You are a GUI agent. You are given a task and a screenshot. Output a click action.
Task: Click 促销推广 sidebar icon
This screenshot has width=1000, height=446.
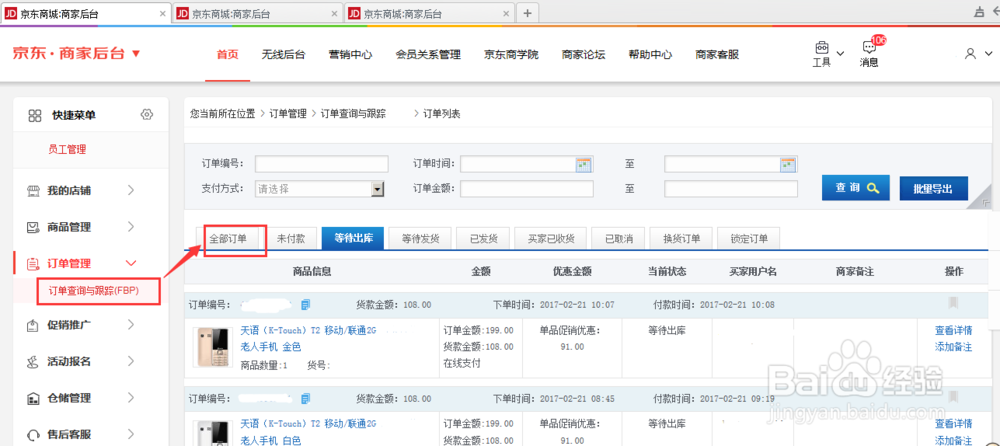tap(33, 325)
